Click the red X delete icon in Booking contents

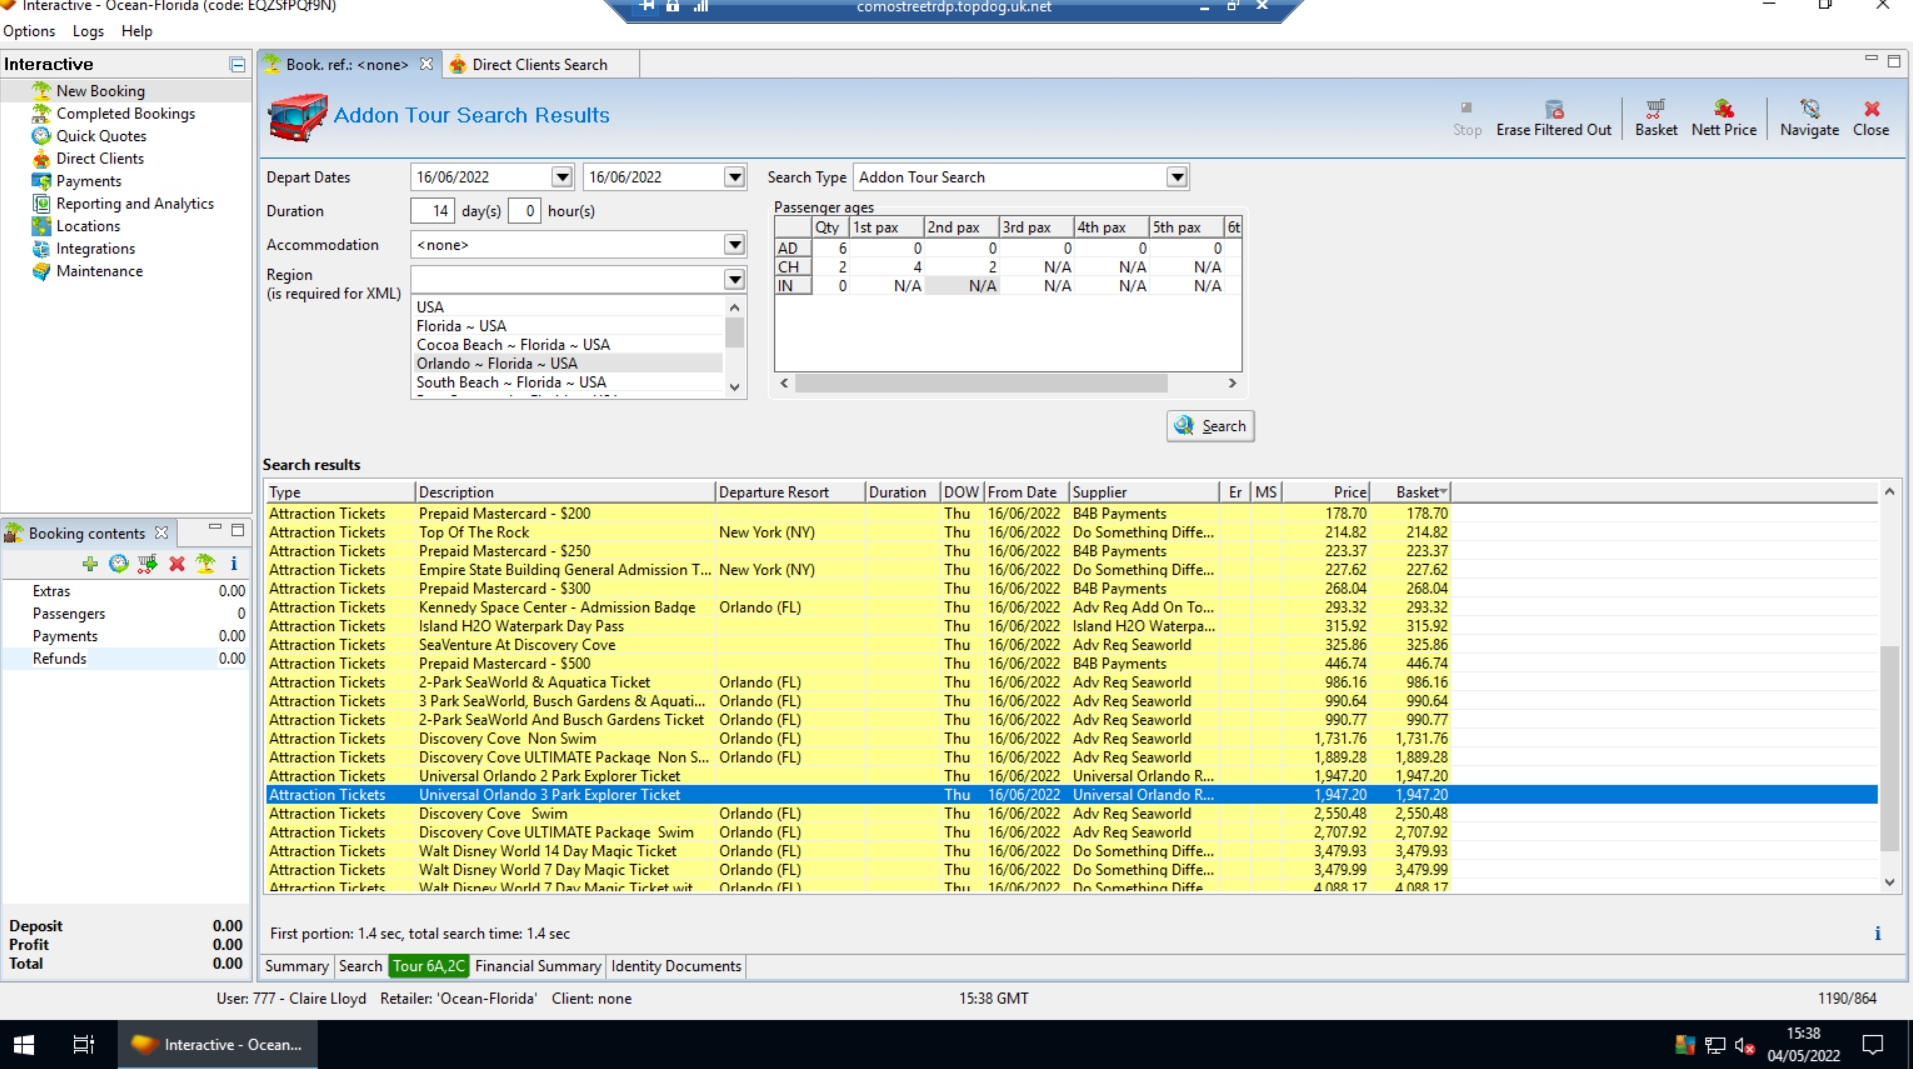coord(177,564)
